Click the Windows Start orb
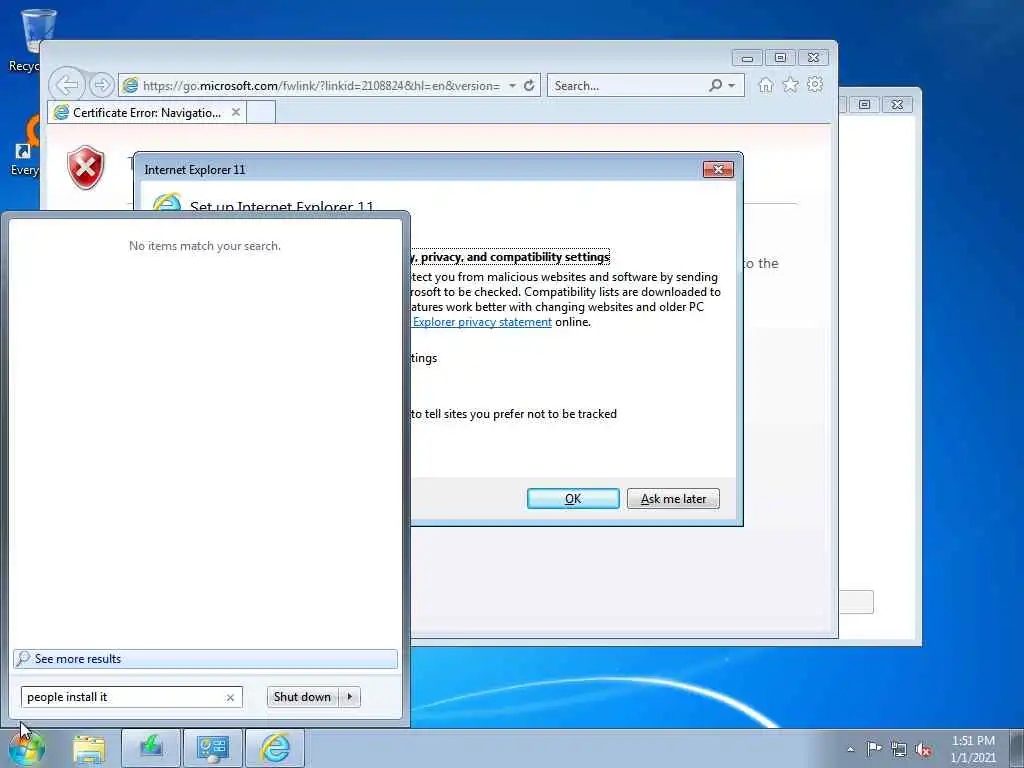The image size is (1024, 768). pyautogui.click(x=27, y=748)
